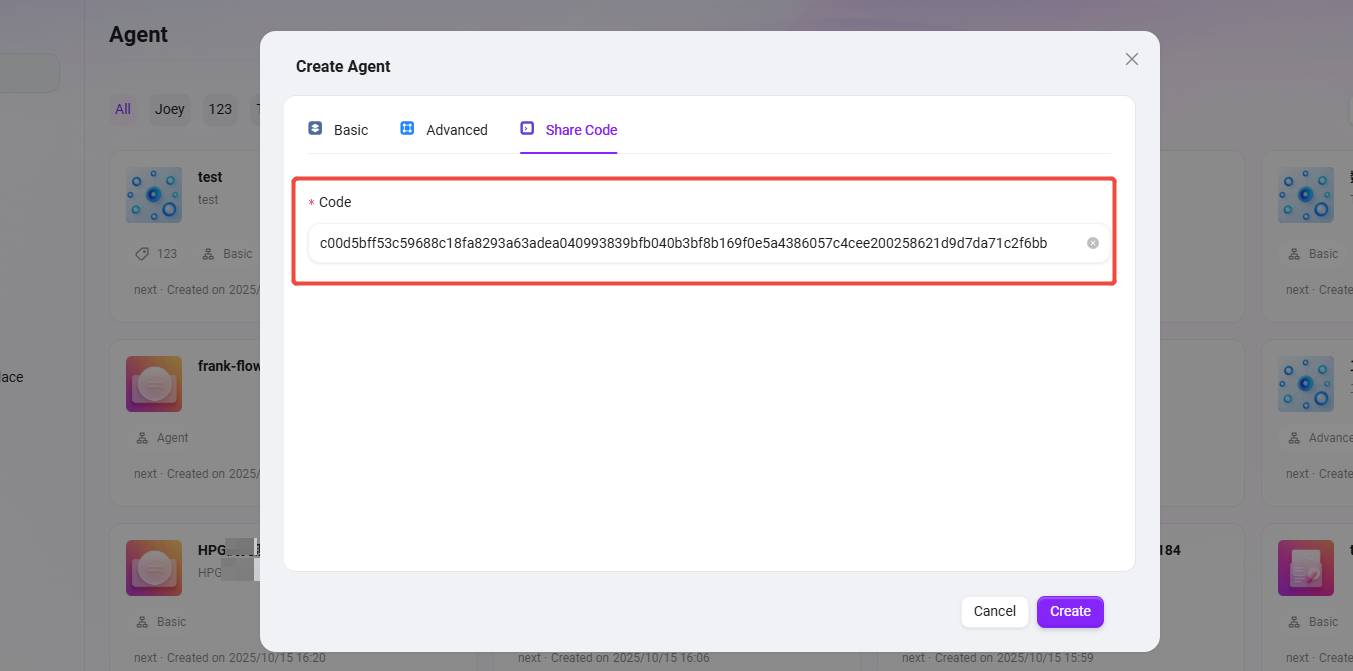Image resolution: width=1353 pixels, height=671 pixels.
Task: Click the frank-flow agent avatar icon
Action: point(154,384)
